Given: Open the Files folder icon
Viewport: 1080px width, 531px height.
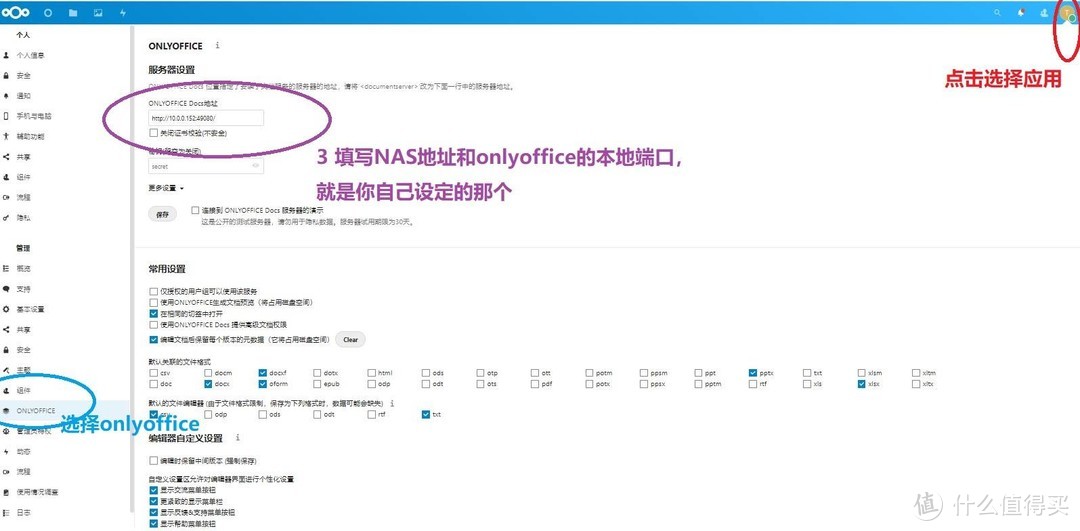Looking at the screenshot, I should (x=73, y=12).
